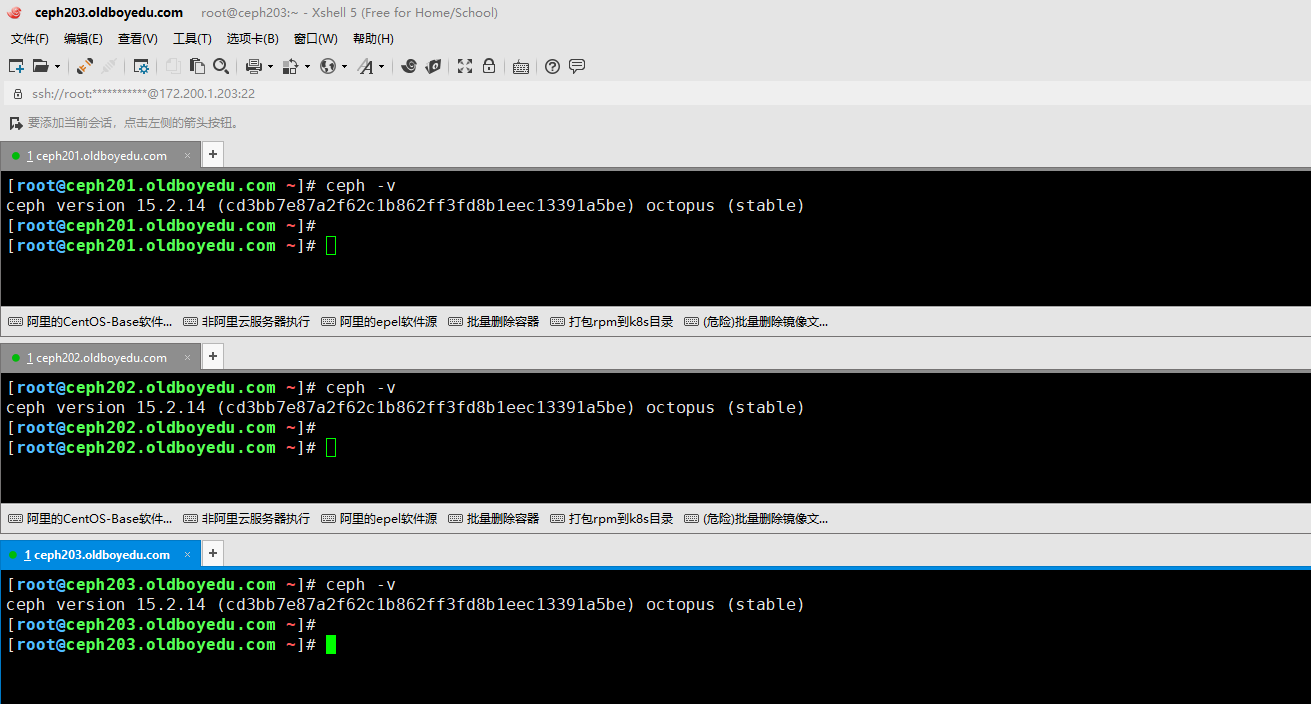This screenshot has width=1311, height=704.
Task: Expand the Open folder dropdown arrow
Action: point(57,67)
